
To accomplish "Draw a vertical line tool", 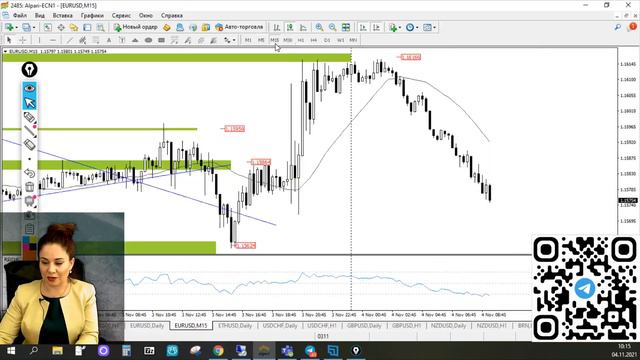I will (x=39, y=40).
